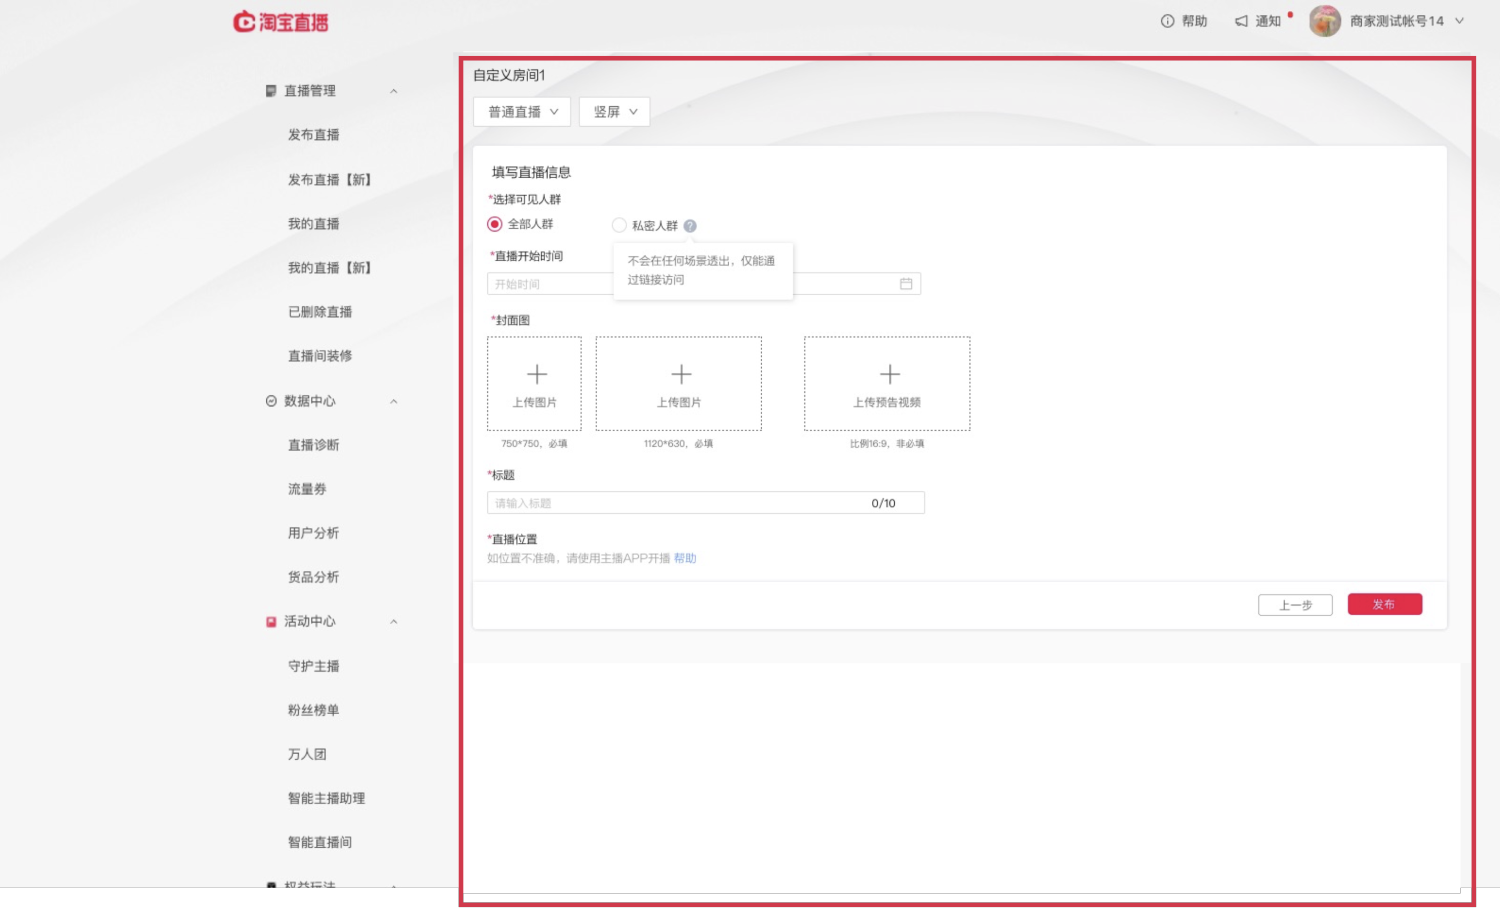Click the 上一步 previous step button
This screenshot has width=1500, height=908.
[1295, 605]
